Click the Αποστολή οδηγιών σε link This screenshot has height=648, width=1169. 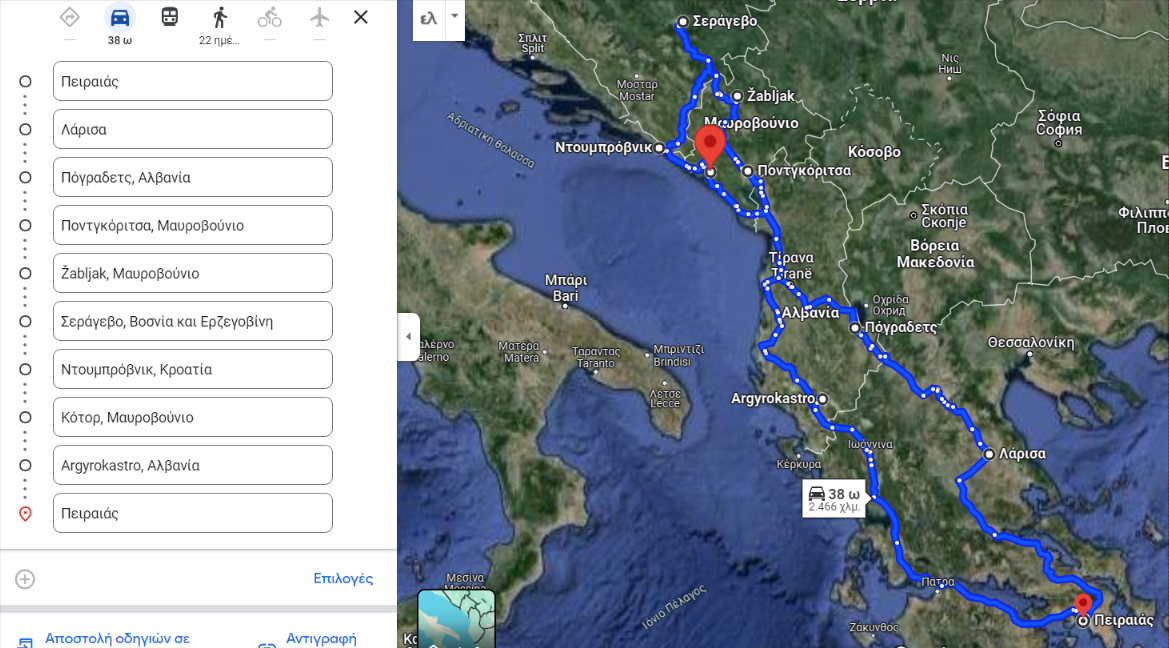117,638
